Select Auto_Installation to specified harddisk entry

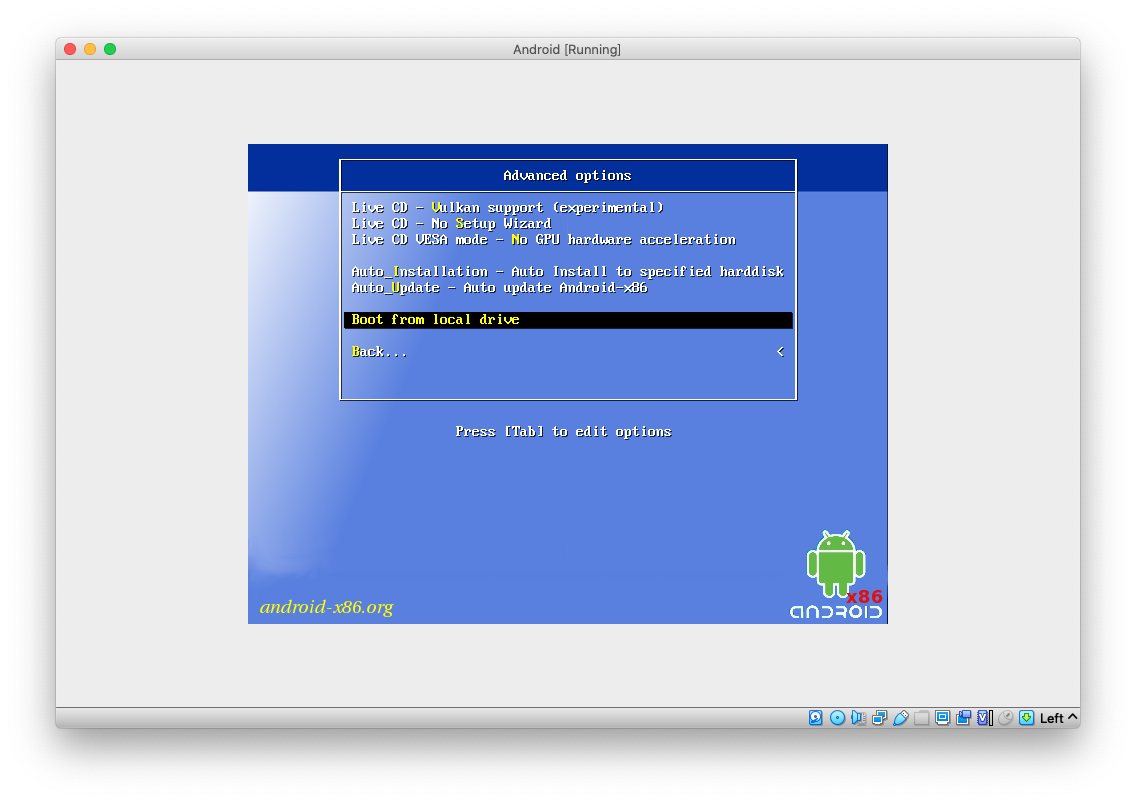tap(567, 272)
